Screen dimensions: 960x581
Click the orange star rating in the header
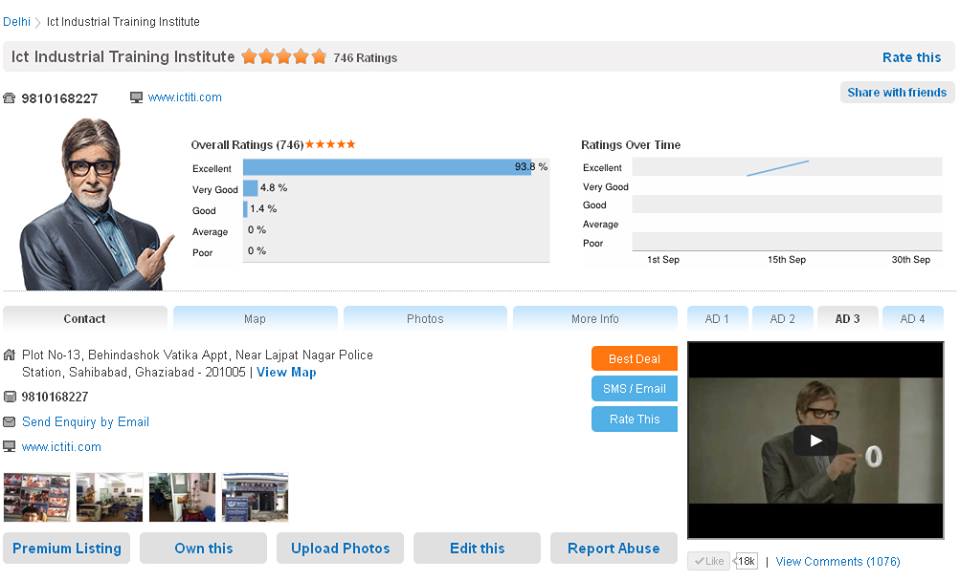[x=283, y=57]
